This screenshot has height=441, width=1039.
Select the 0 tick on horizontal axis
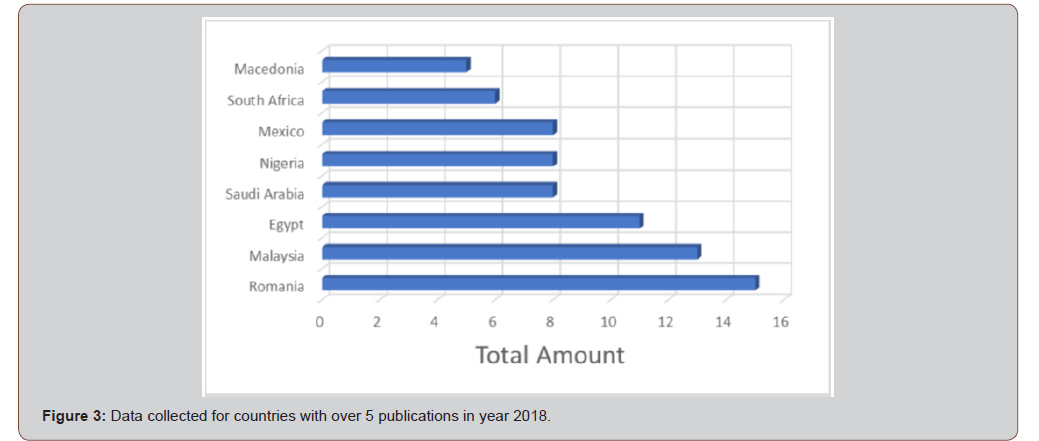click(x=320, y=322)
